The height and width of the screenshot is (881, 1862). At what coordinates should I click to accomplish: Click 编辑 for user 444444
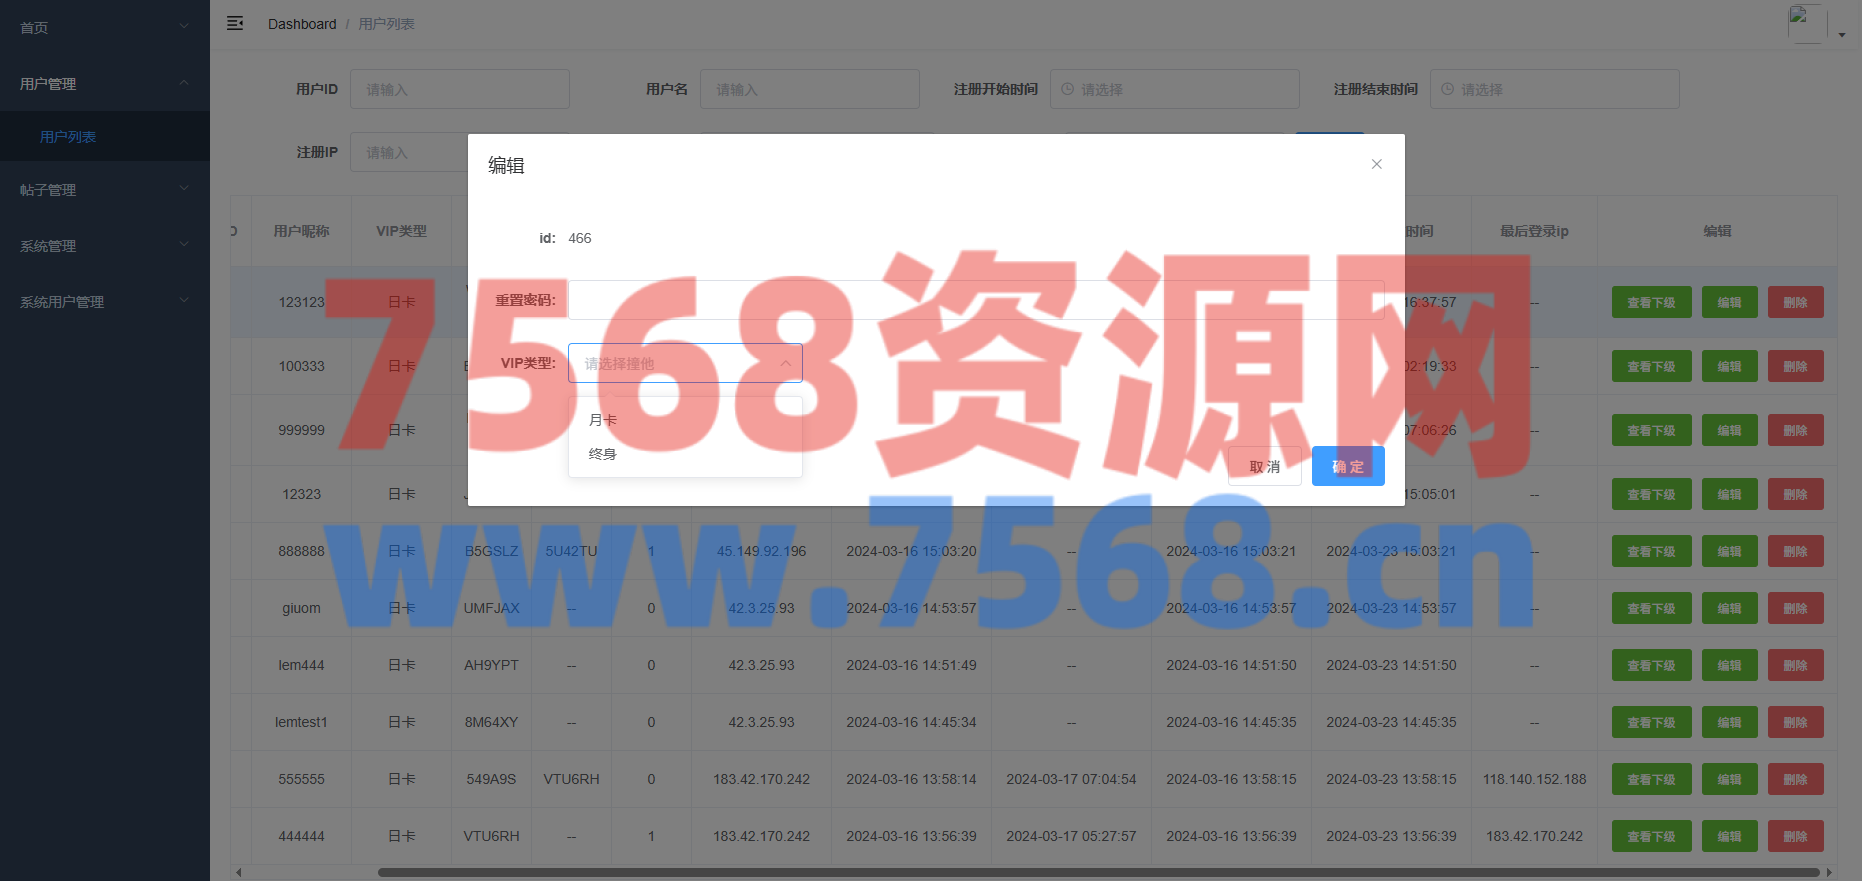pos(1730,836)
